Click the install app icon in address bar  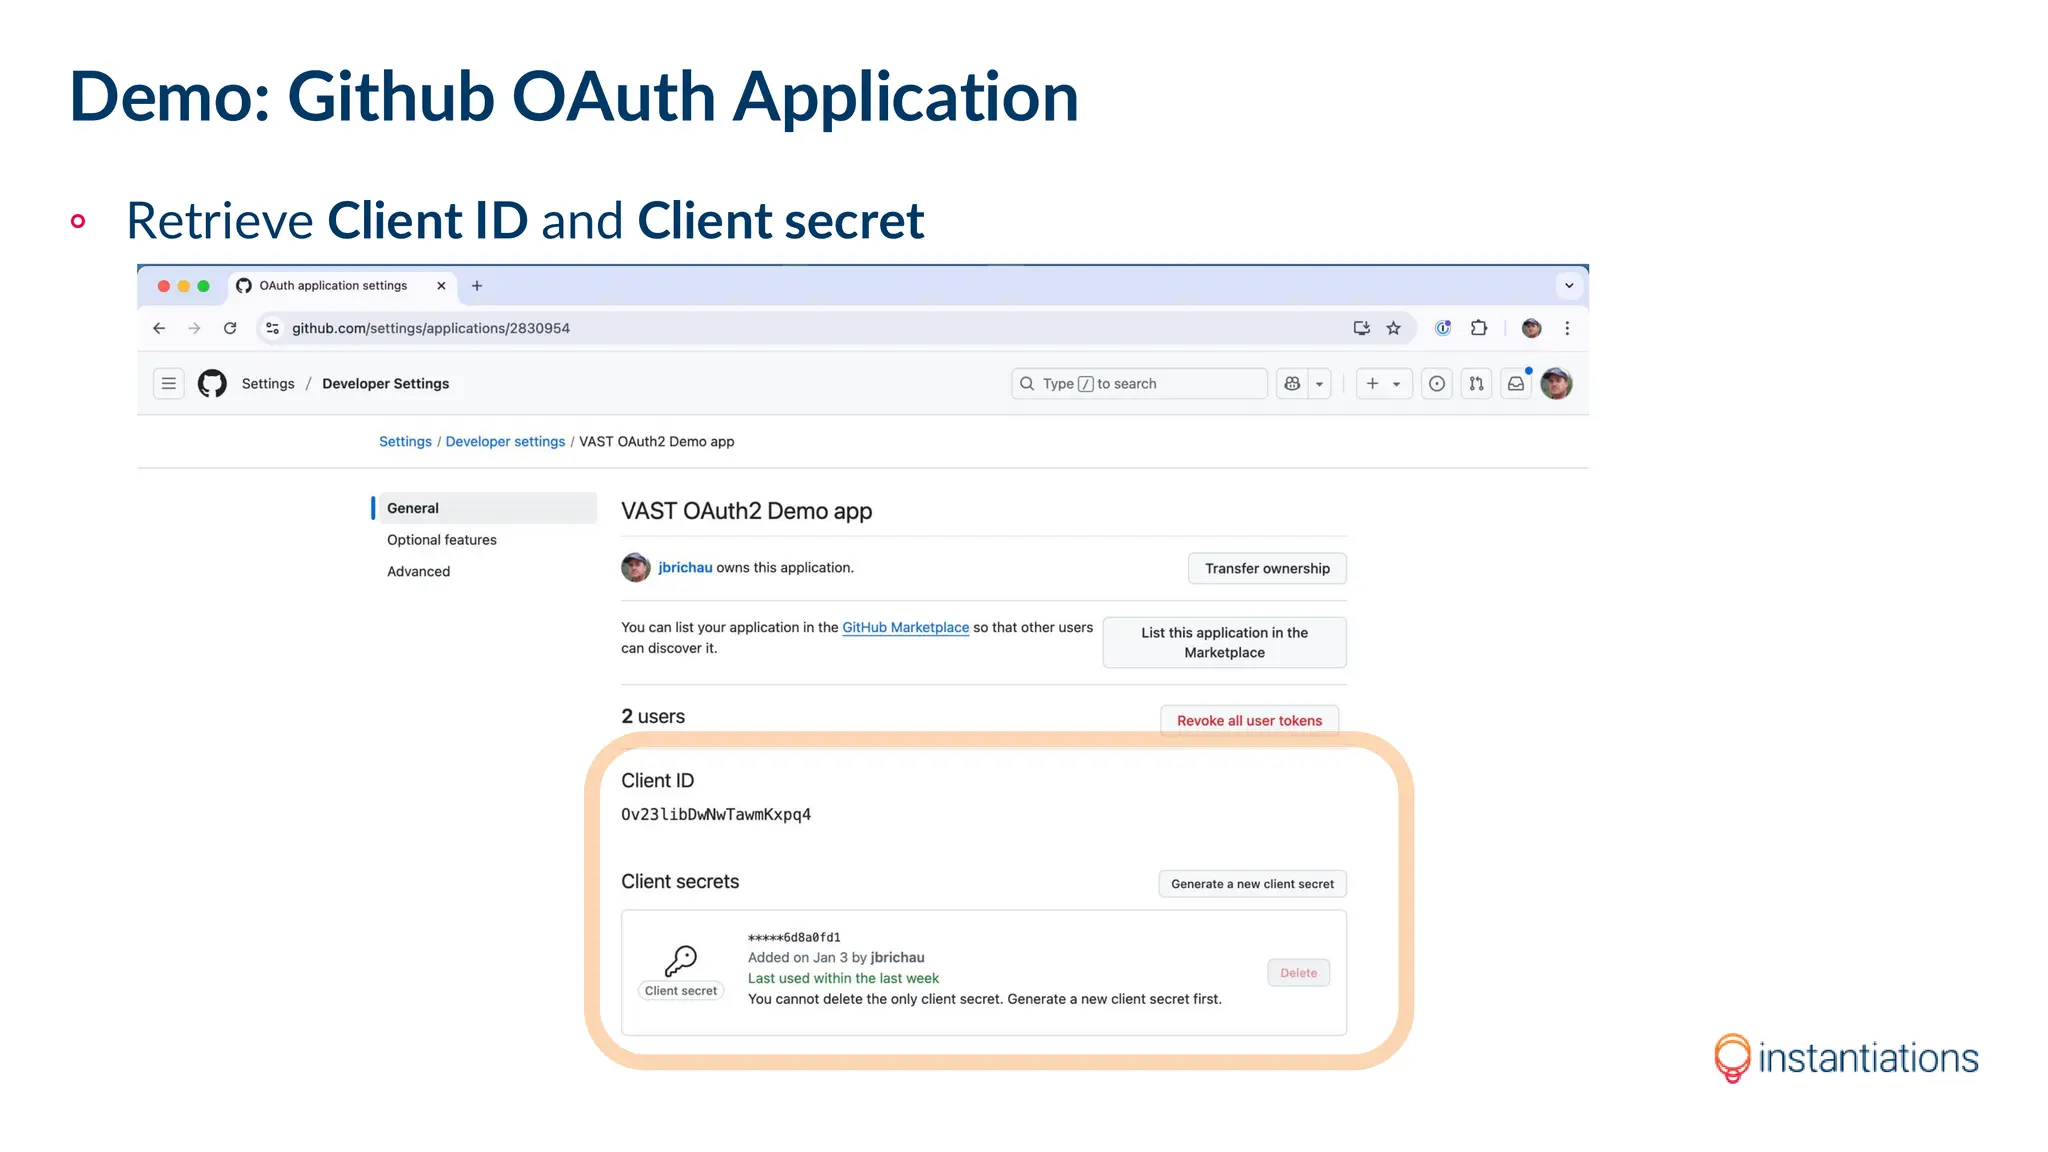(x=1361, y=328)
